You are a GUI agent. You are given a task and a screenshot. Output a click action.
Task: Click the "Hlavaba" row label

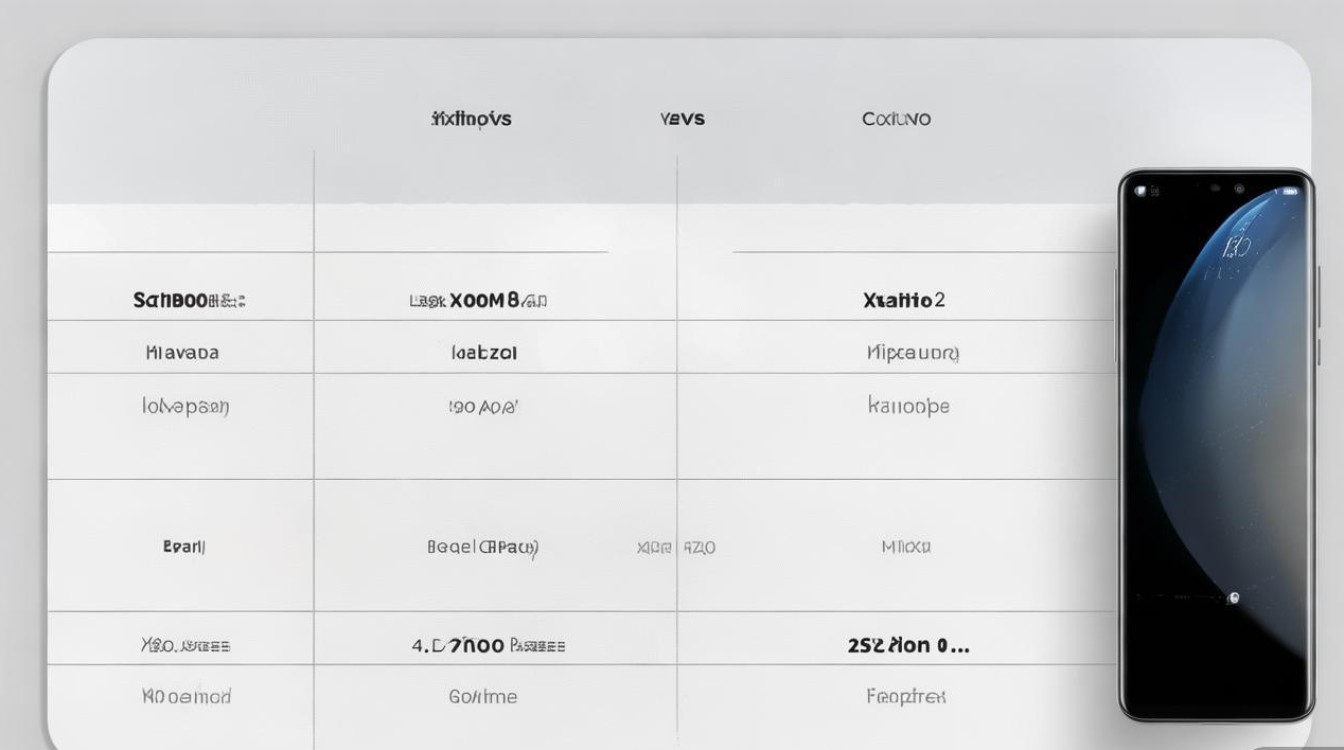pyautogui.click(x=182, y=352)
